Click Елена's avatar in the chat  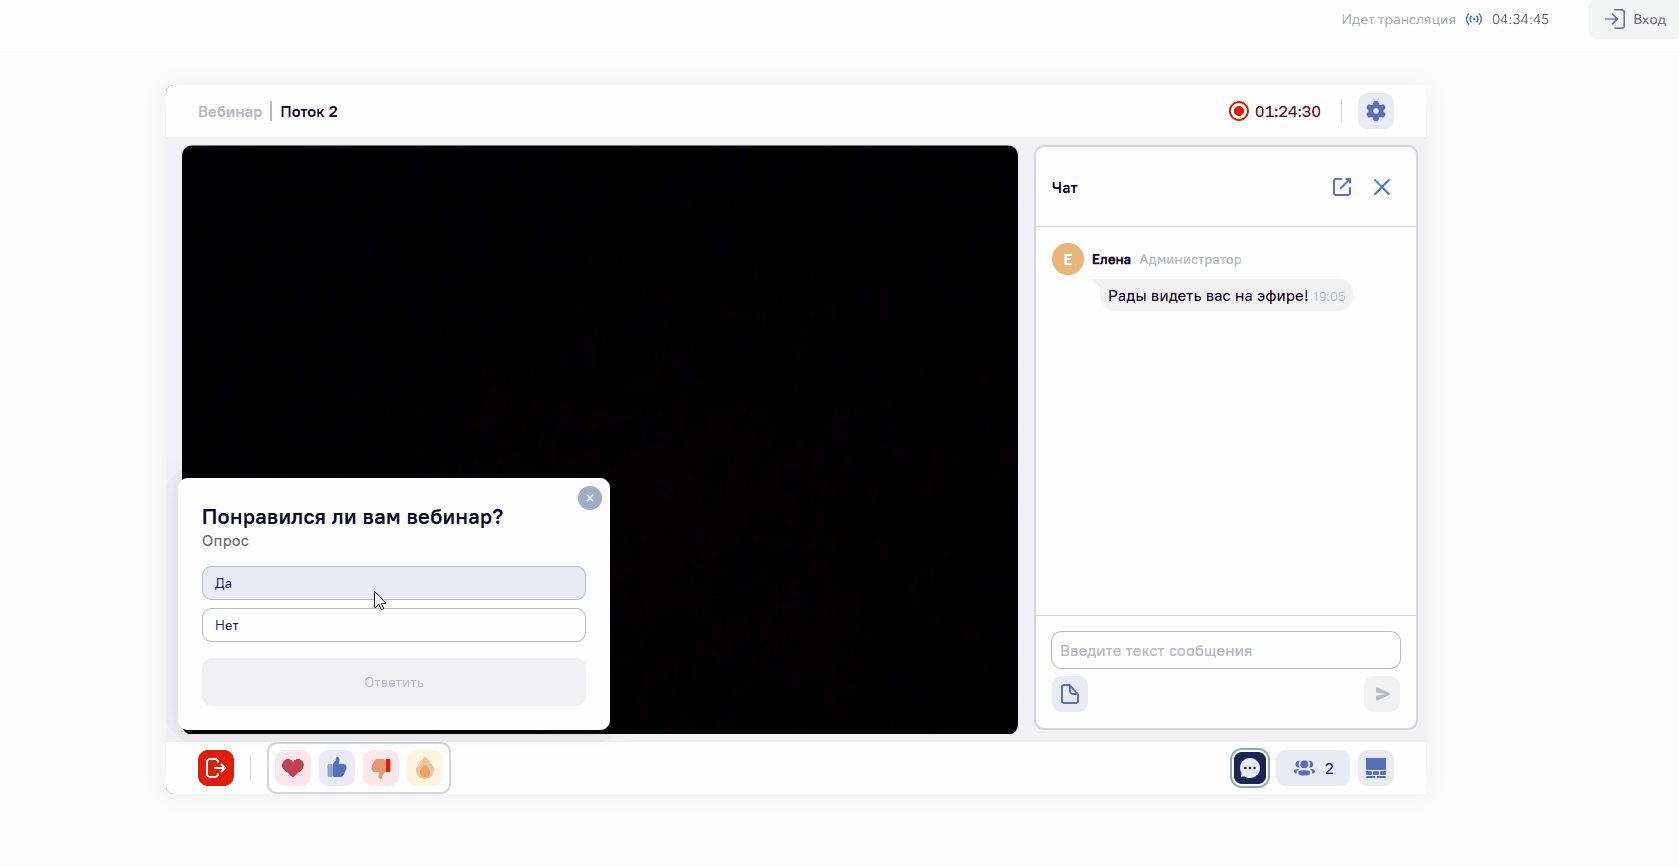pyautogui.click(x=1068, y=259)
